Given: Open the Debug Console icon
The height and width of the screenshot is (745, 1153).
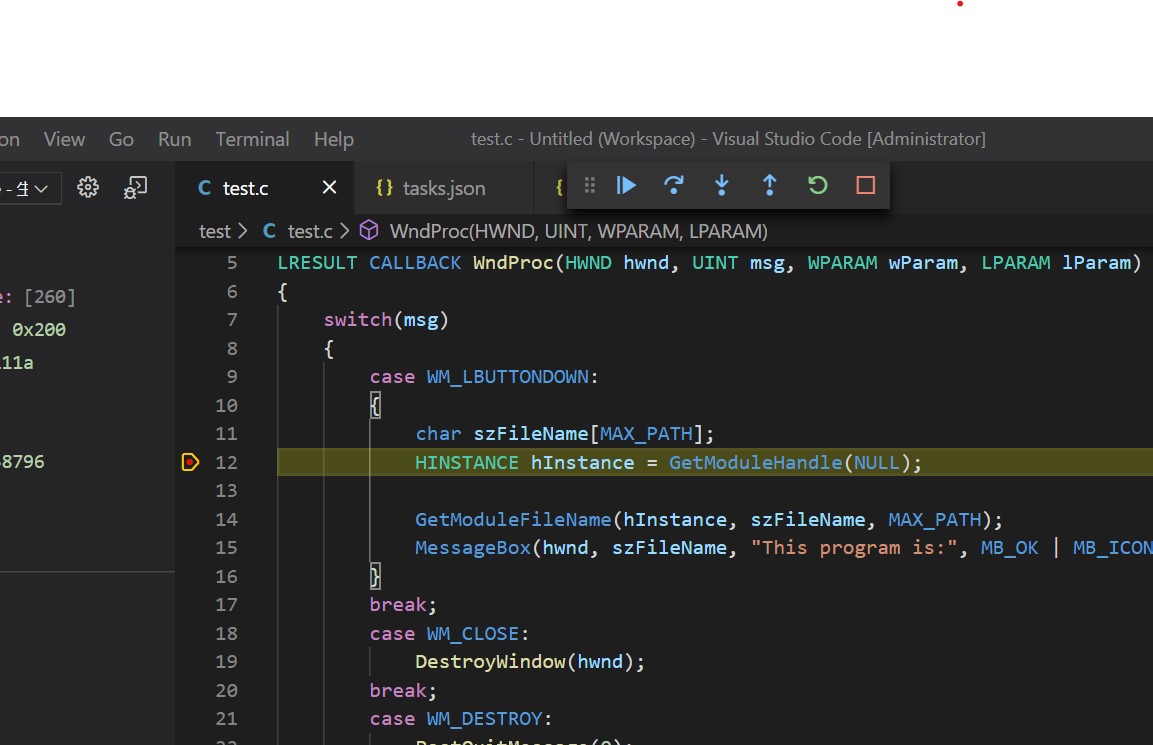Looking at the screenshot, I should coord(135,188).
